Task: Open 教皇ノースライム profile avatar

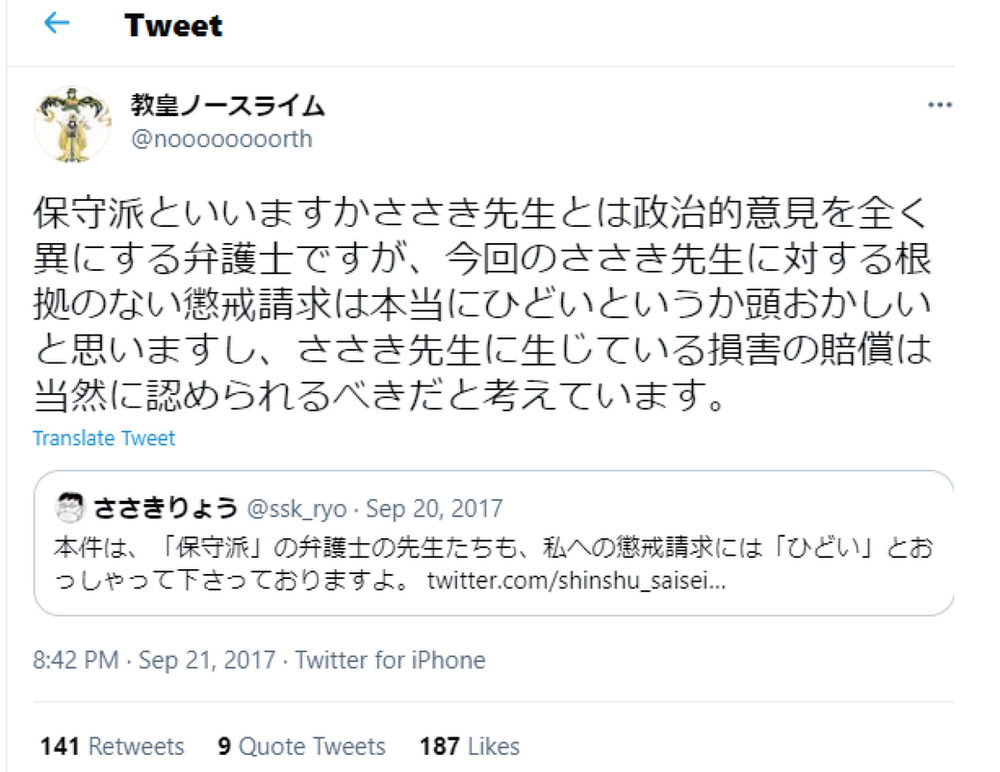Action: click(x=73, y=124)
